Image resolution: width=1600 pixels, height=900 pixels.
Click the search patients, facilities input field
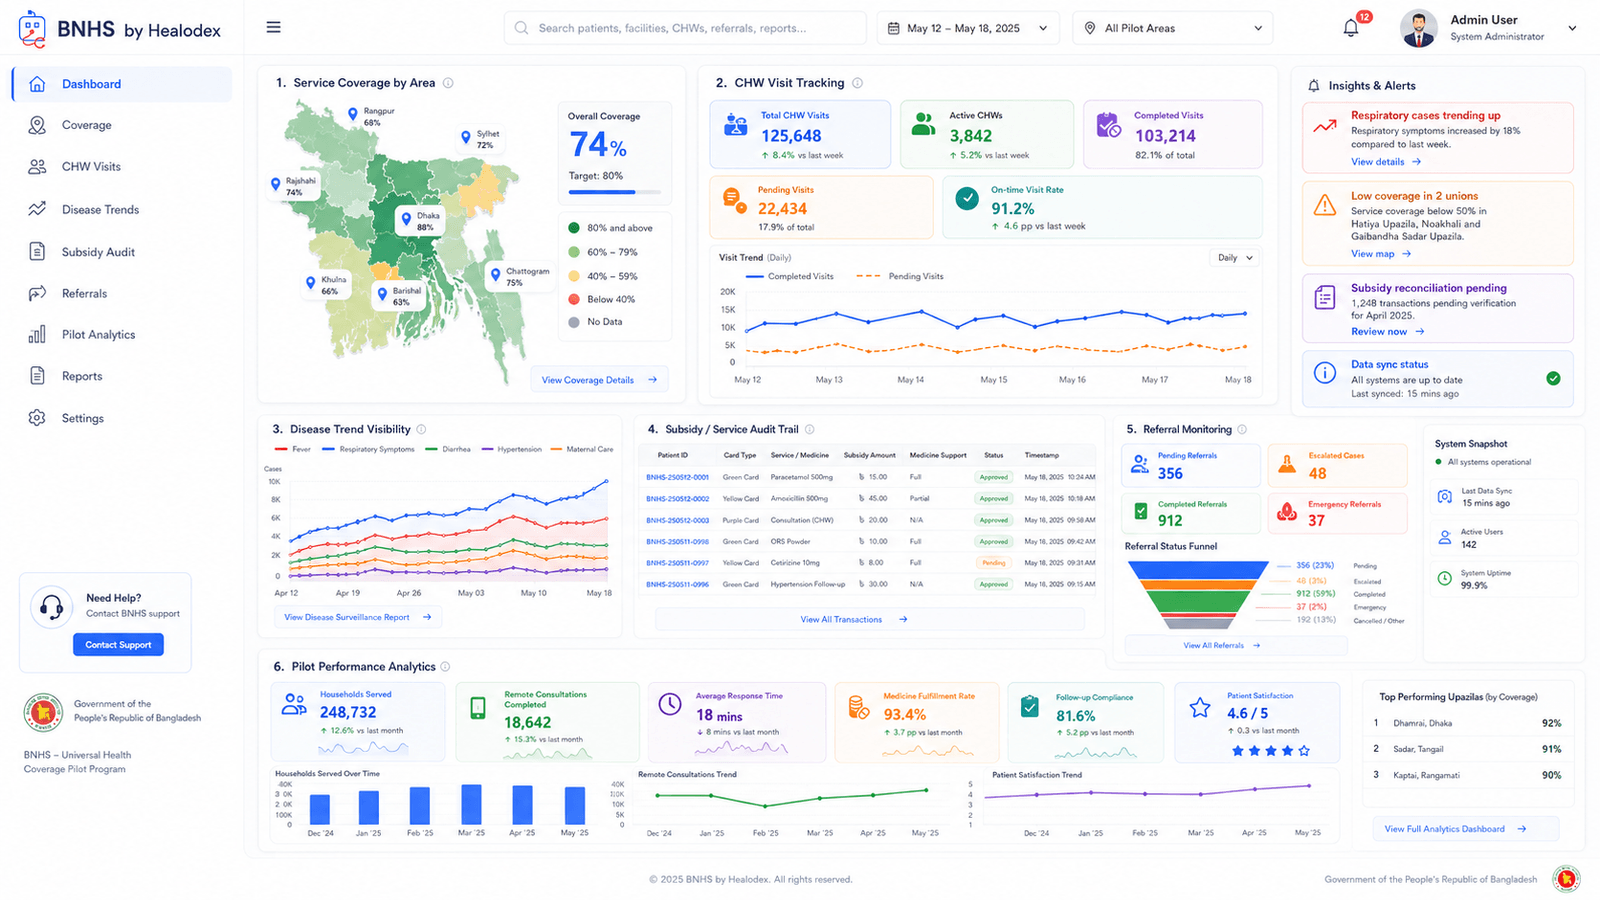point(685,28)
